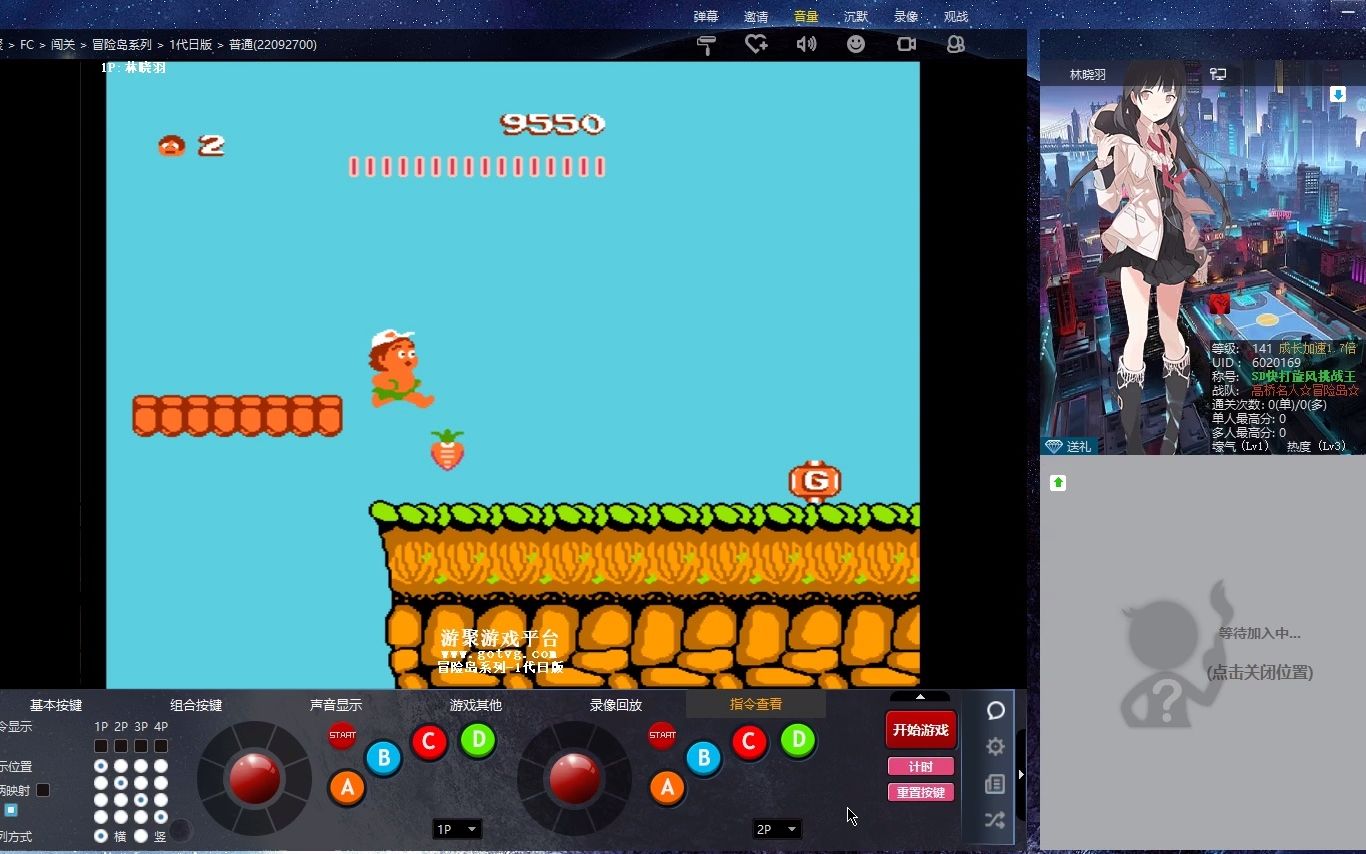
Task: Open the 1P player dropdown
Action: [457, 829]
